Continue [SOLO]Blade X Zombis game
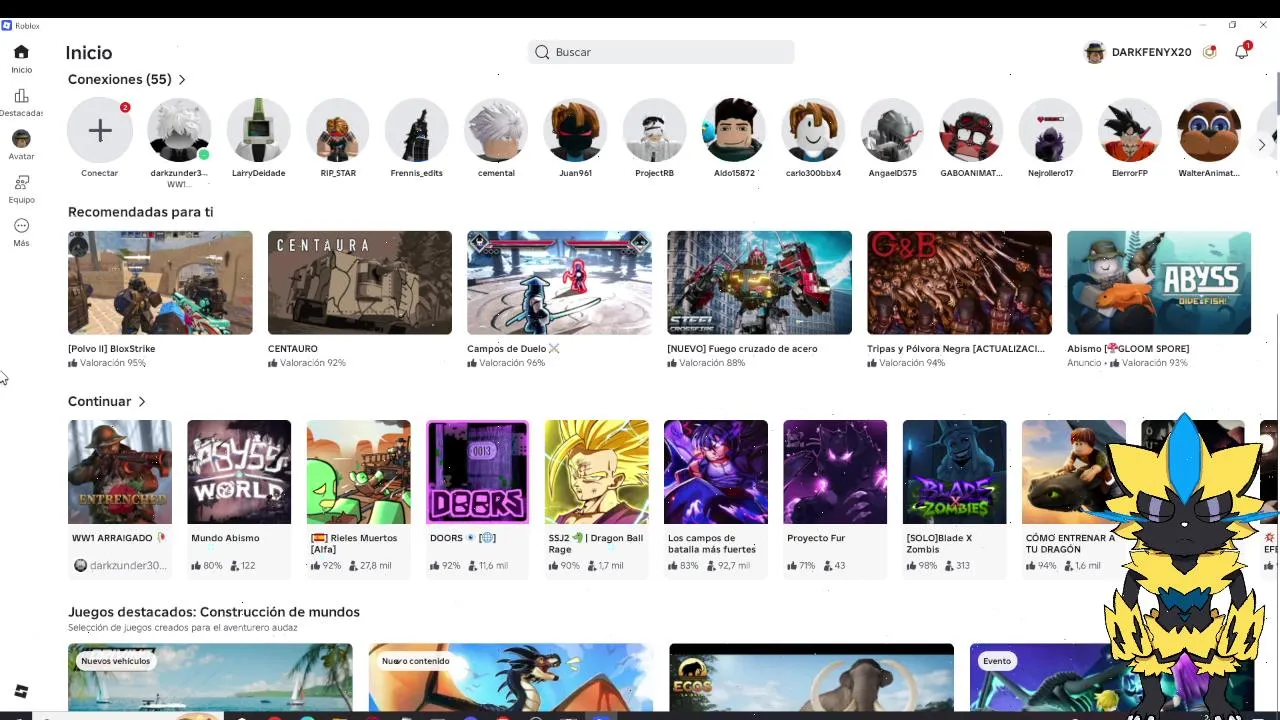Image resolution: width=1280 pixels, height=720 pixels. pyautogui.click(x=954, y=472)
